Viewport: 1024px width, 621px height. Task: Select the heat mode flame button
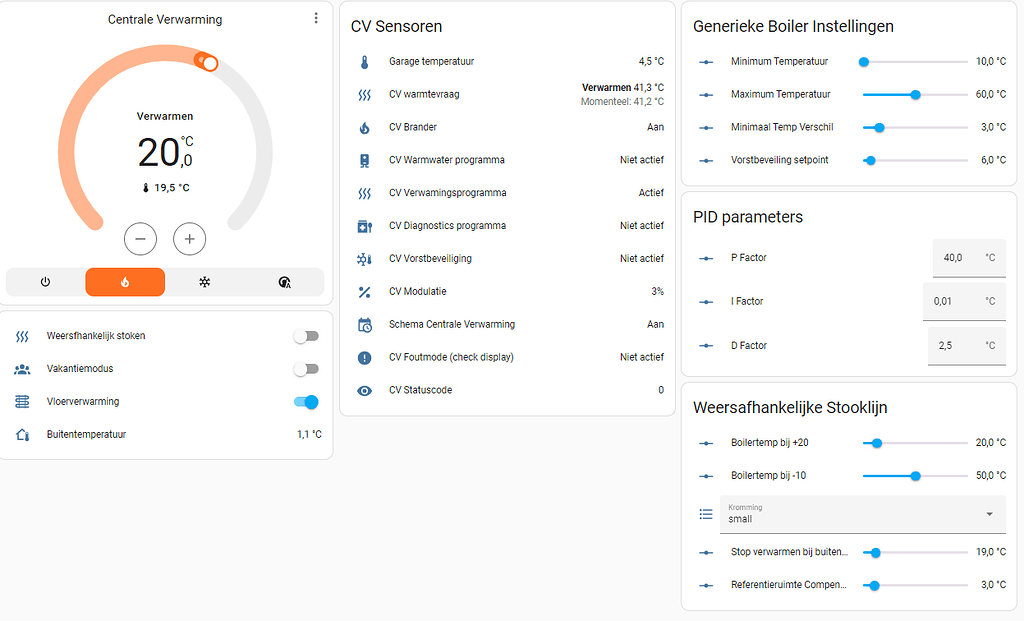click(x=125, y=282)
